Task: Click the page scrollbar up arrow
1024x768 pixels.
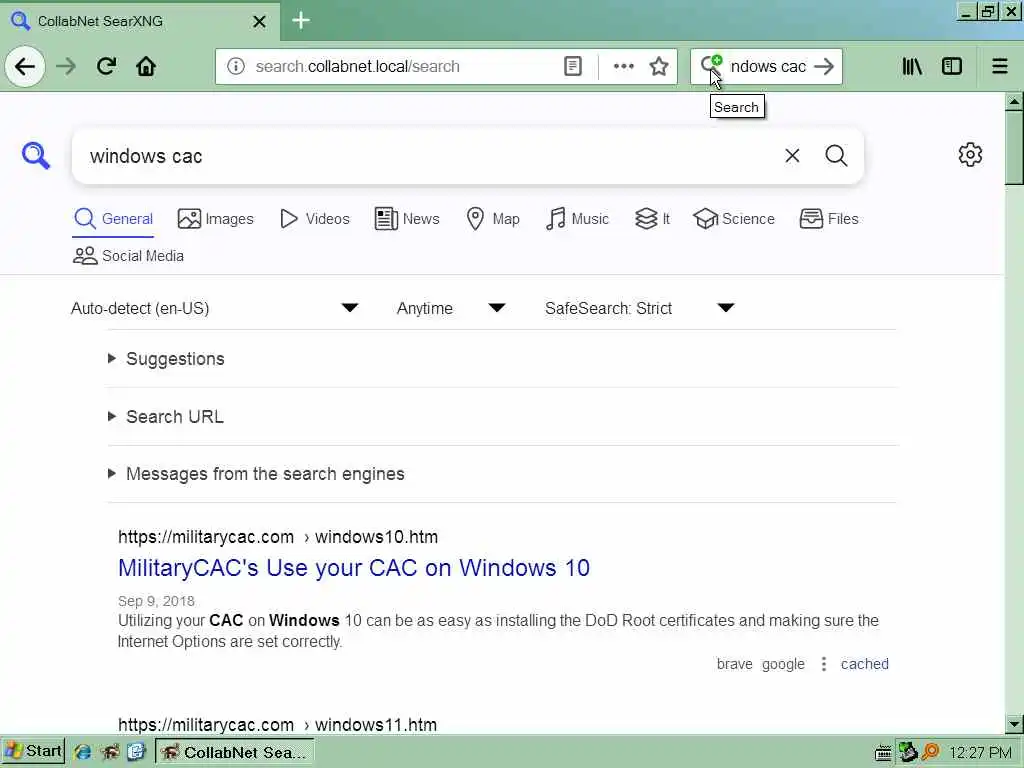Action: [1014, 102]
